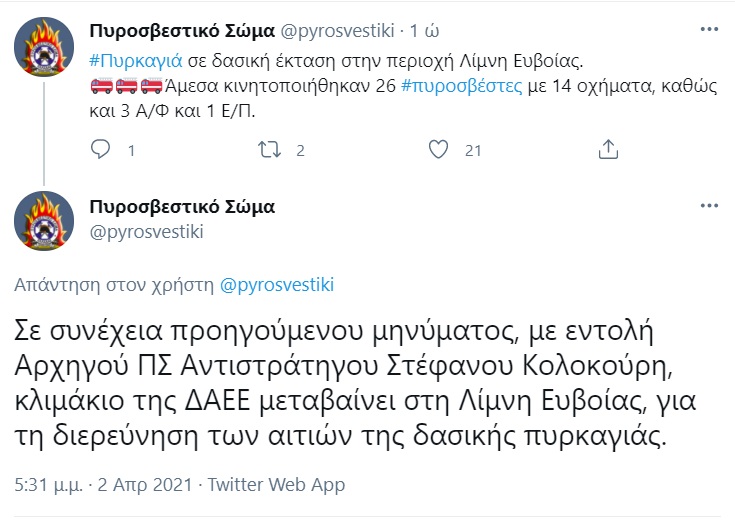Click the like count 21
This screenshot has width=735, height=522.
coord(473,150)
